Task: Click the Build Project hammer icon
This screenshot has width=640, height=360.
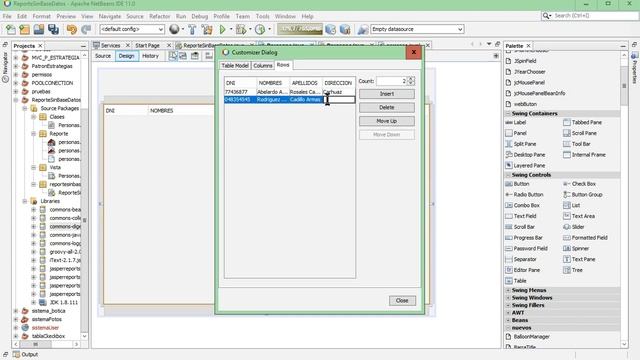Action: 192,29
